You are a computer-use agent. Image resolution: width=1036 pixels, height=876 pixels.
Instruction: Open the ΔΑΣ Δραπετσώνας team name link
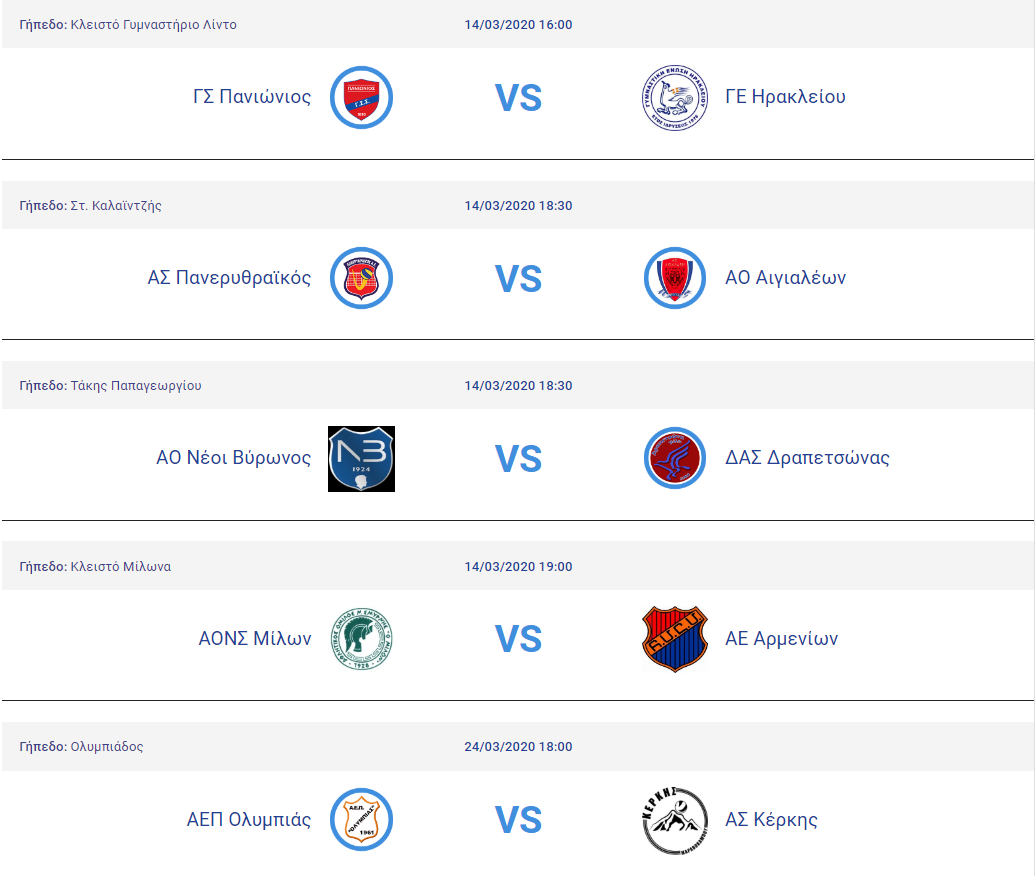click(x=807, y=459)
